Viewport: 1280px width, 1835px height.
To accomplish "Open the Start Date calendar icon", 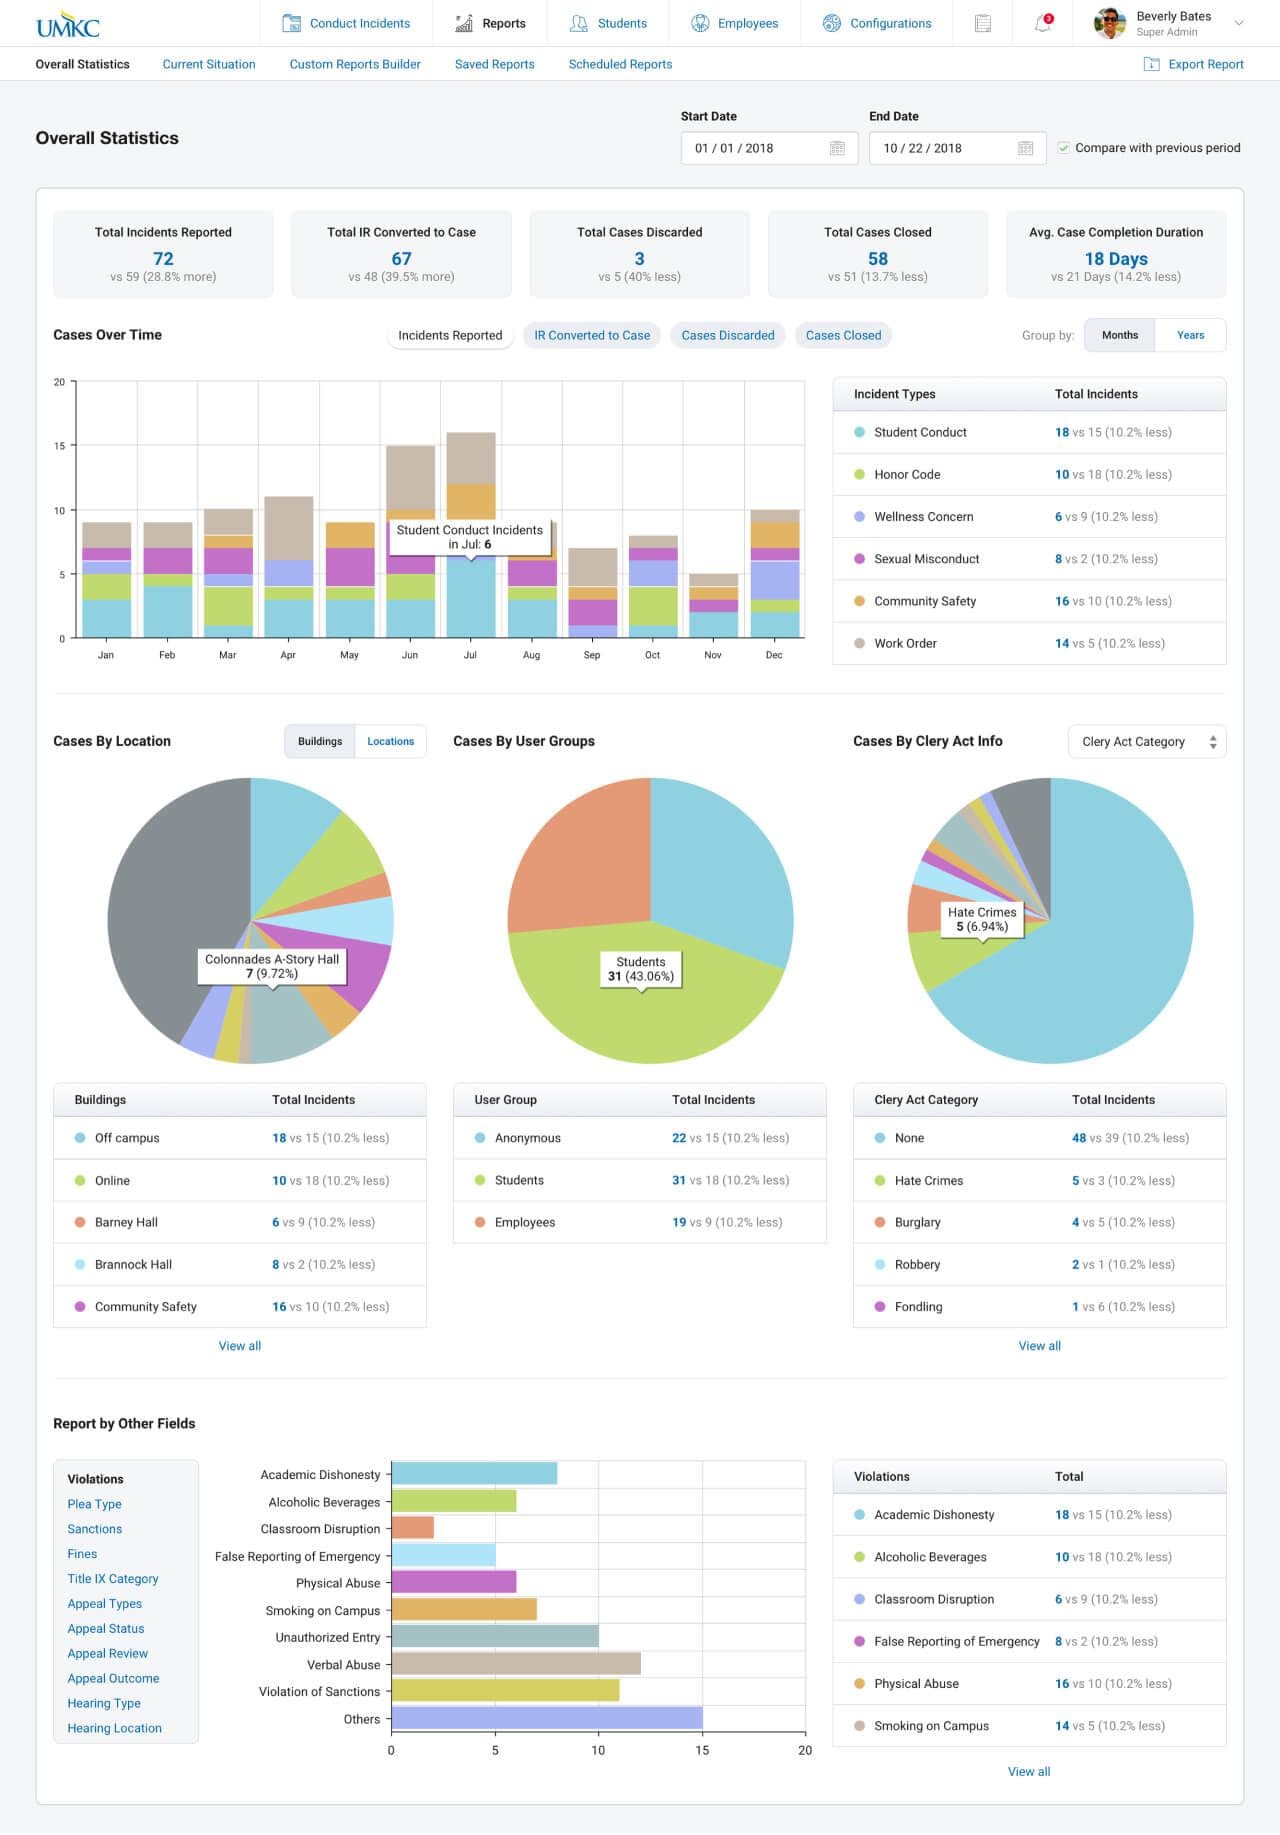I will [x=837, y=148].
